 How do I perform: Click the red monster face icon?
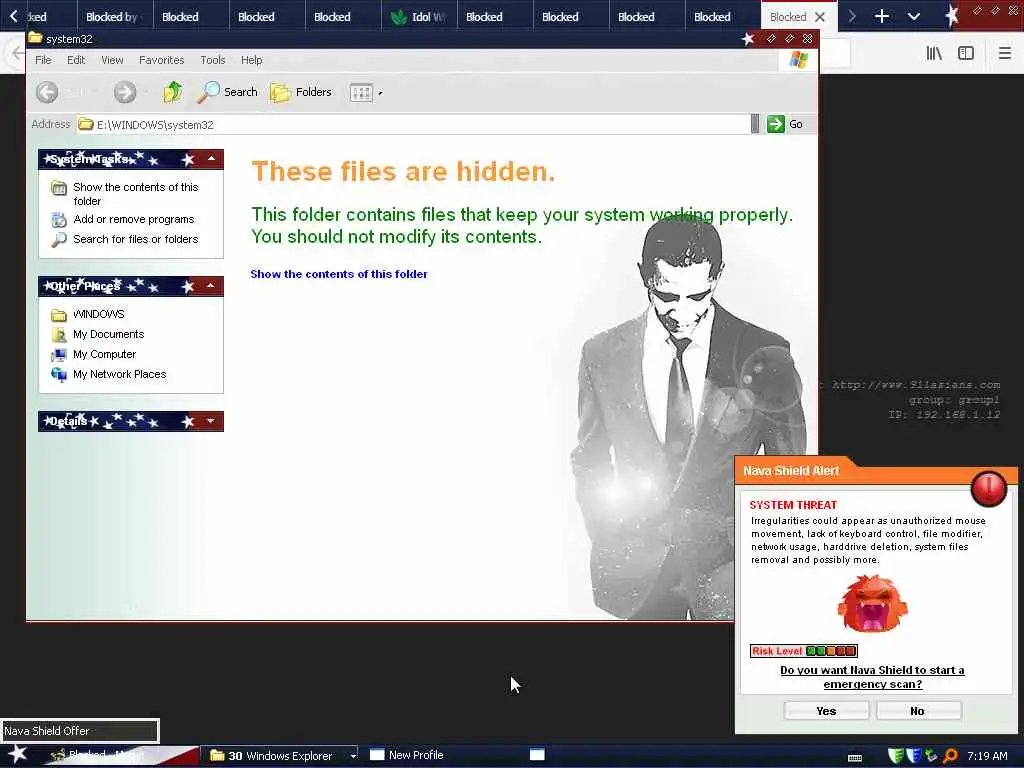[x=872, y=603]
